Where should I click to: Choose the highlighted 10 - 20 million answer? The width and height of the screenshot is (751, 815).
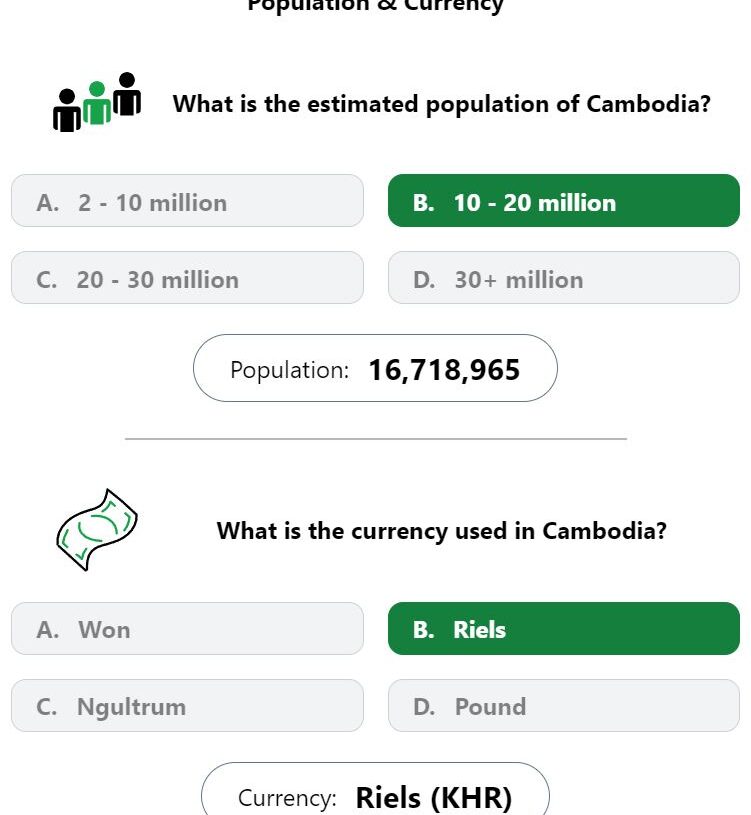pos(564,201)
